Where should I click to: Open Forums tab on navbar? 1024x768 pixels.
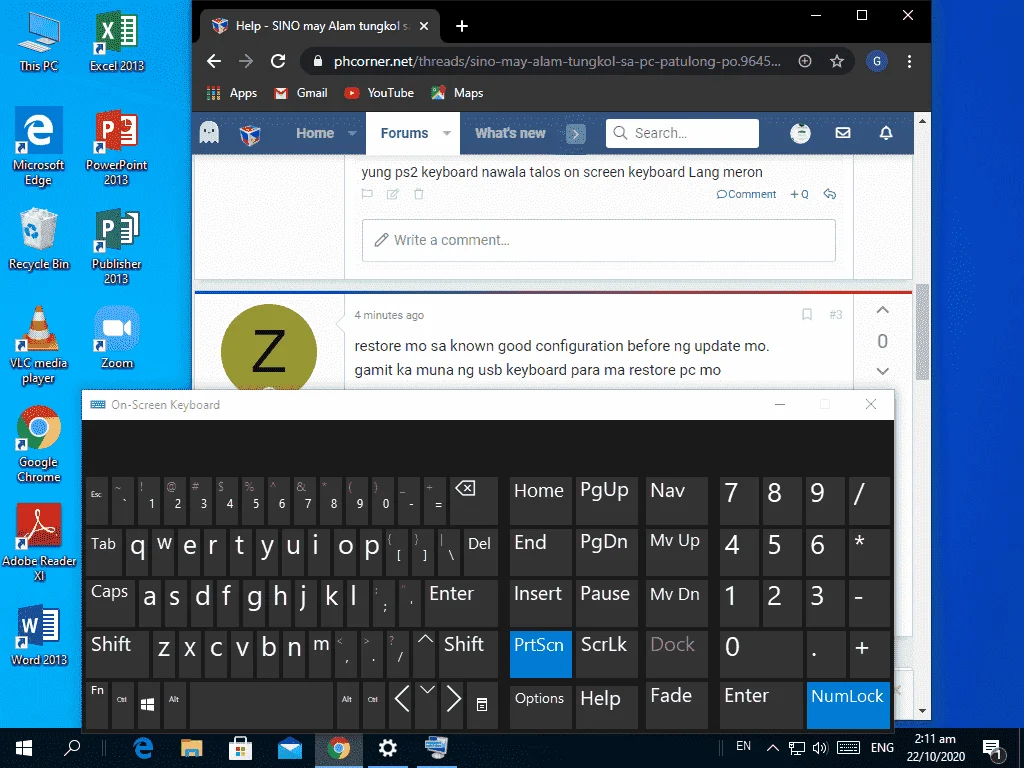pyautogui.click(x=404, y=133)
